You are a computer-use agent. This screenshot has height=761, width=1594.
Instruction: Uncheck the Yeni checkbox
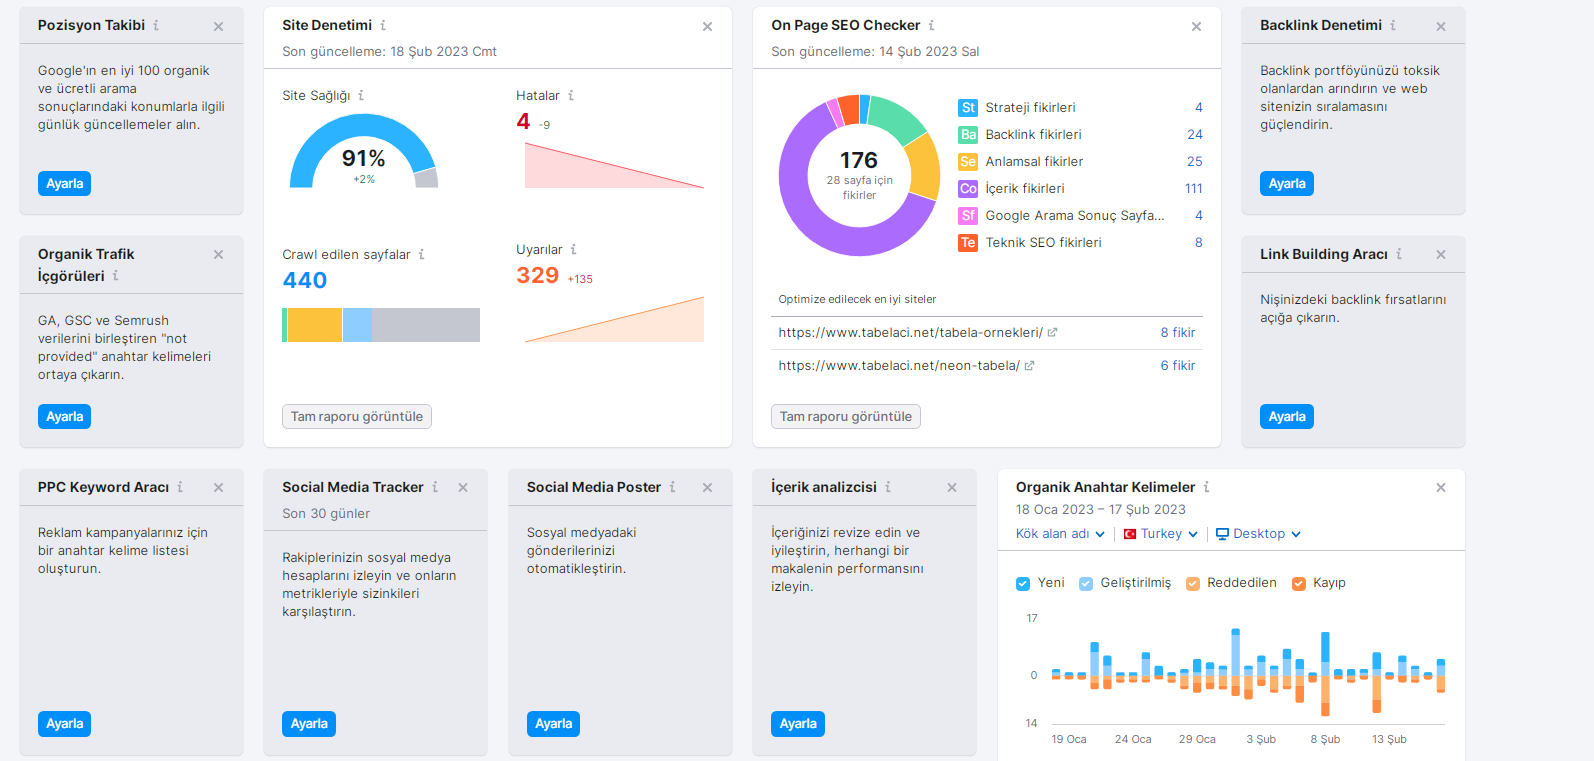pos(1023,584)
